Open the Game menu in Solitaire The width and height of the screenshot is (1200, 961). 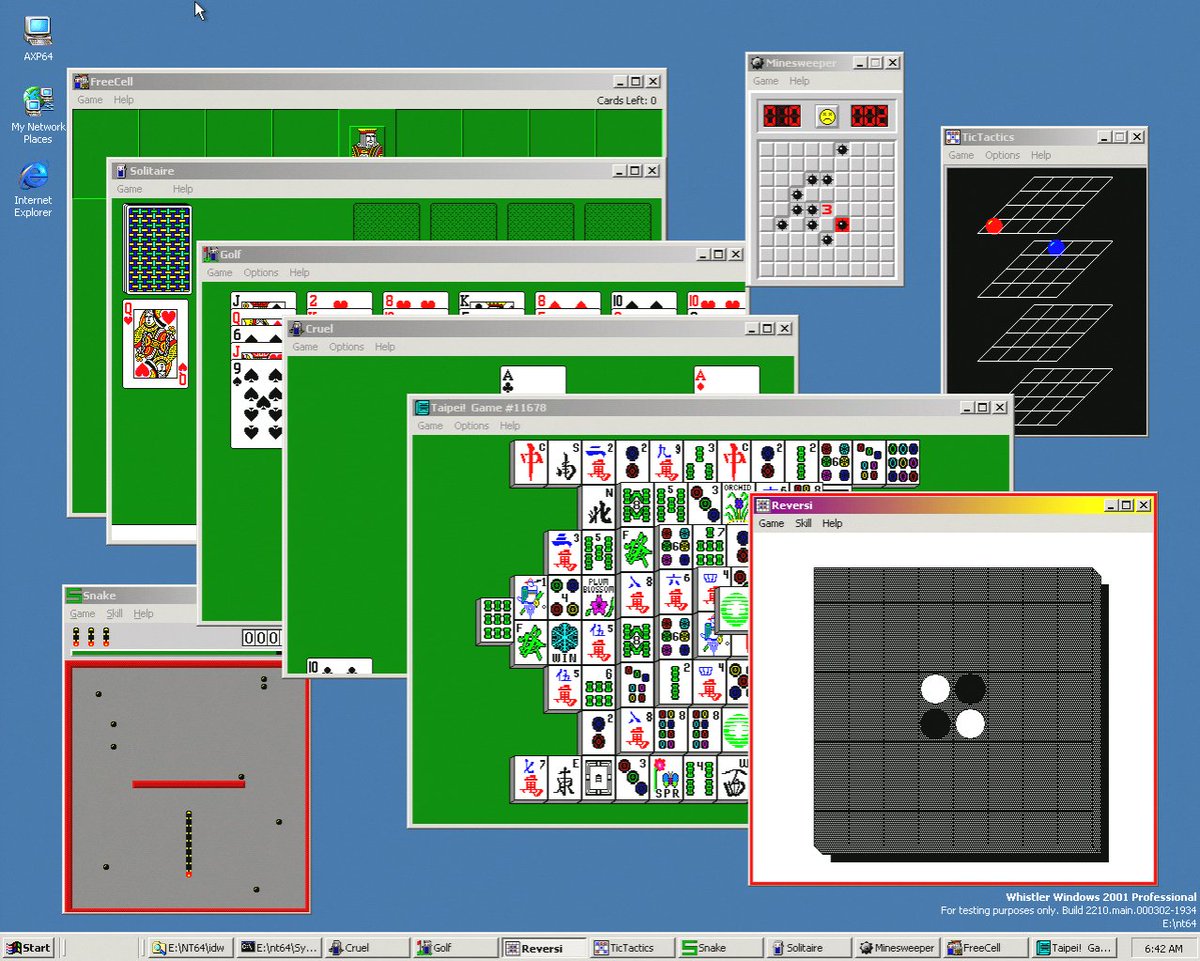tap(130, 189)
